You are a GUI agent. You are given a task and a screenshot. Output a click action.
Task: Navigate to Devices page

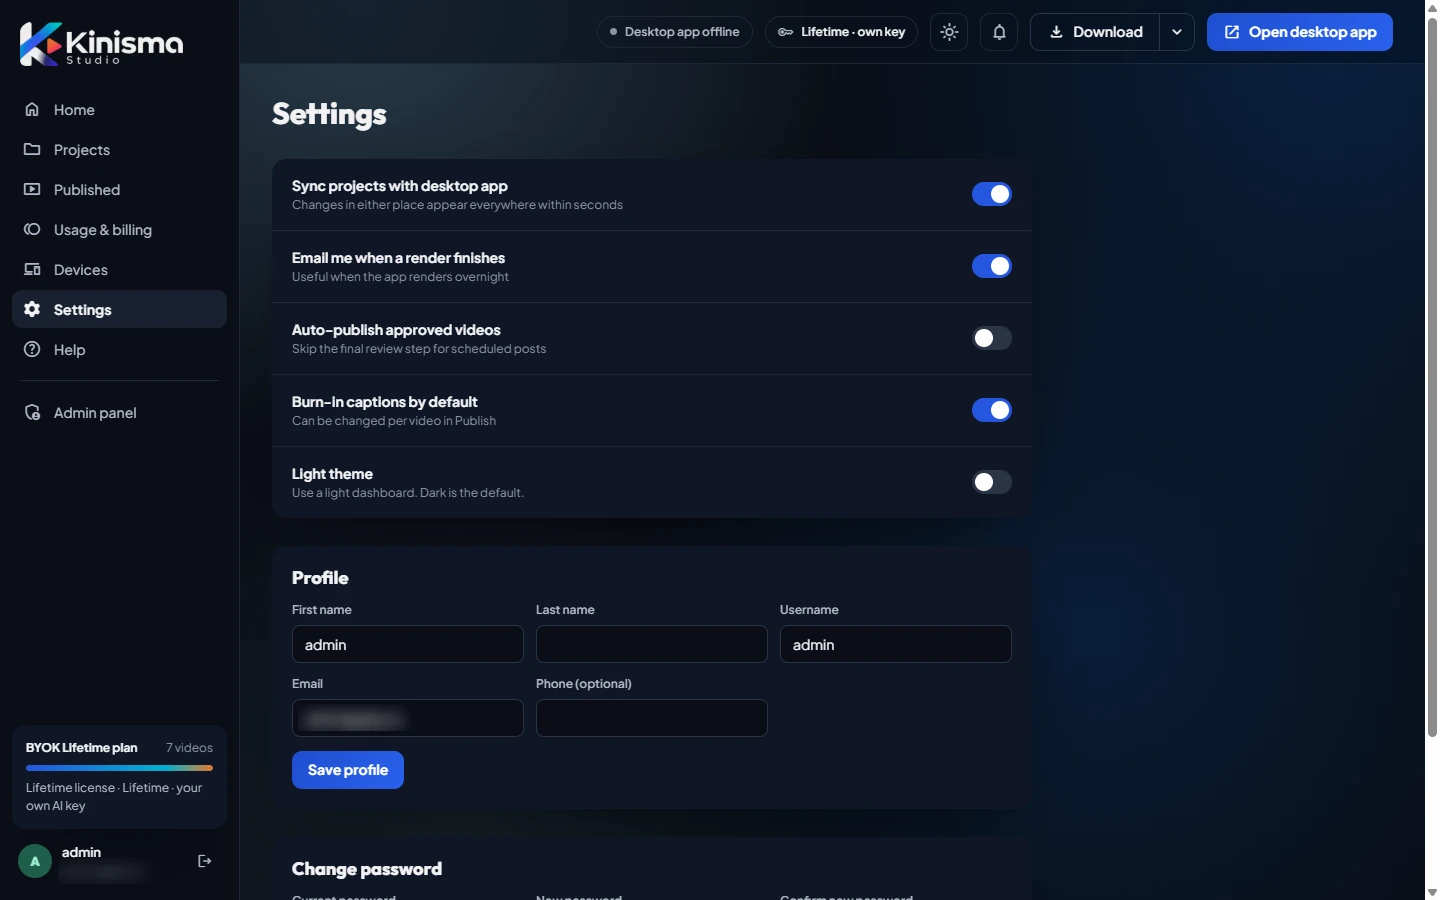[x=119, y=269]
